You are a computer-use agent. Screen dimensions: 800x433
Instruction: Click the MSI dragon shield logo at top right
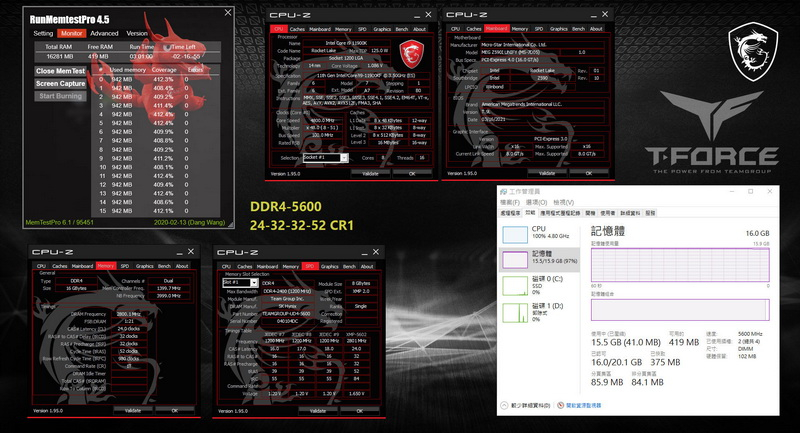pyautogui.click(x=753, y=52)
